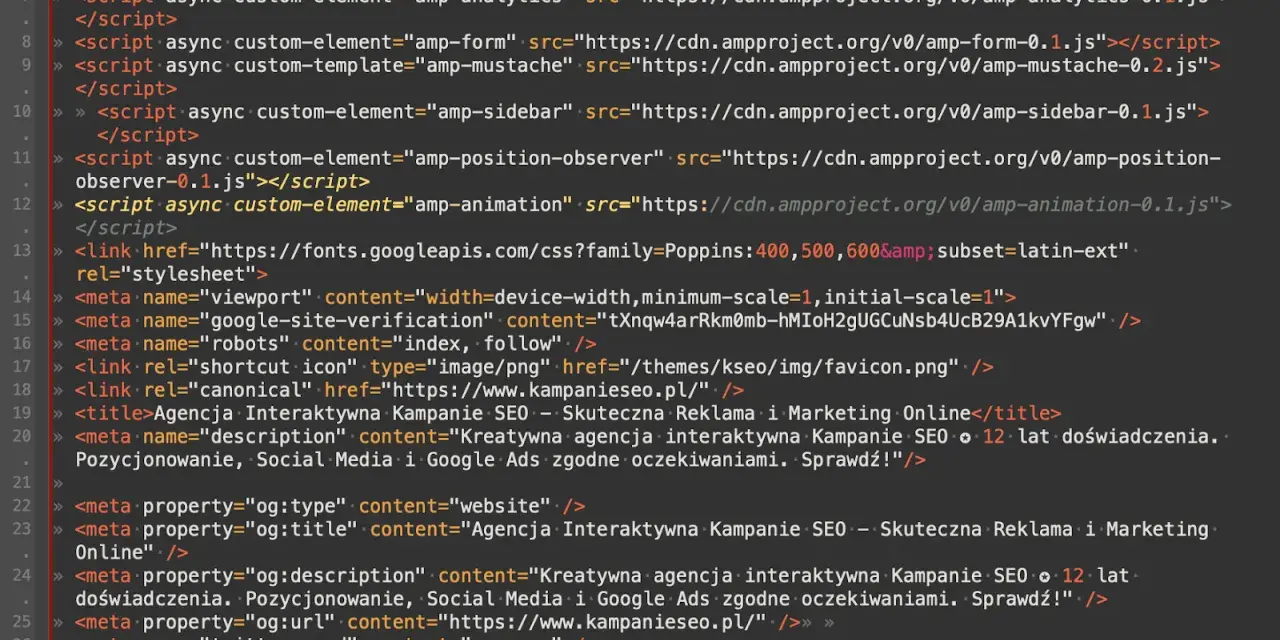Click the "website" content value
Screen dimensions: 1280x640
coord(500,505)
